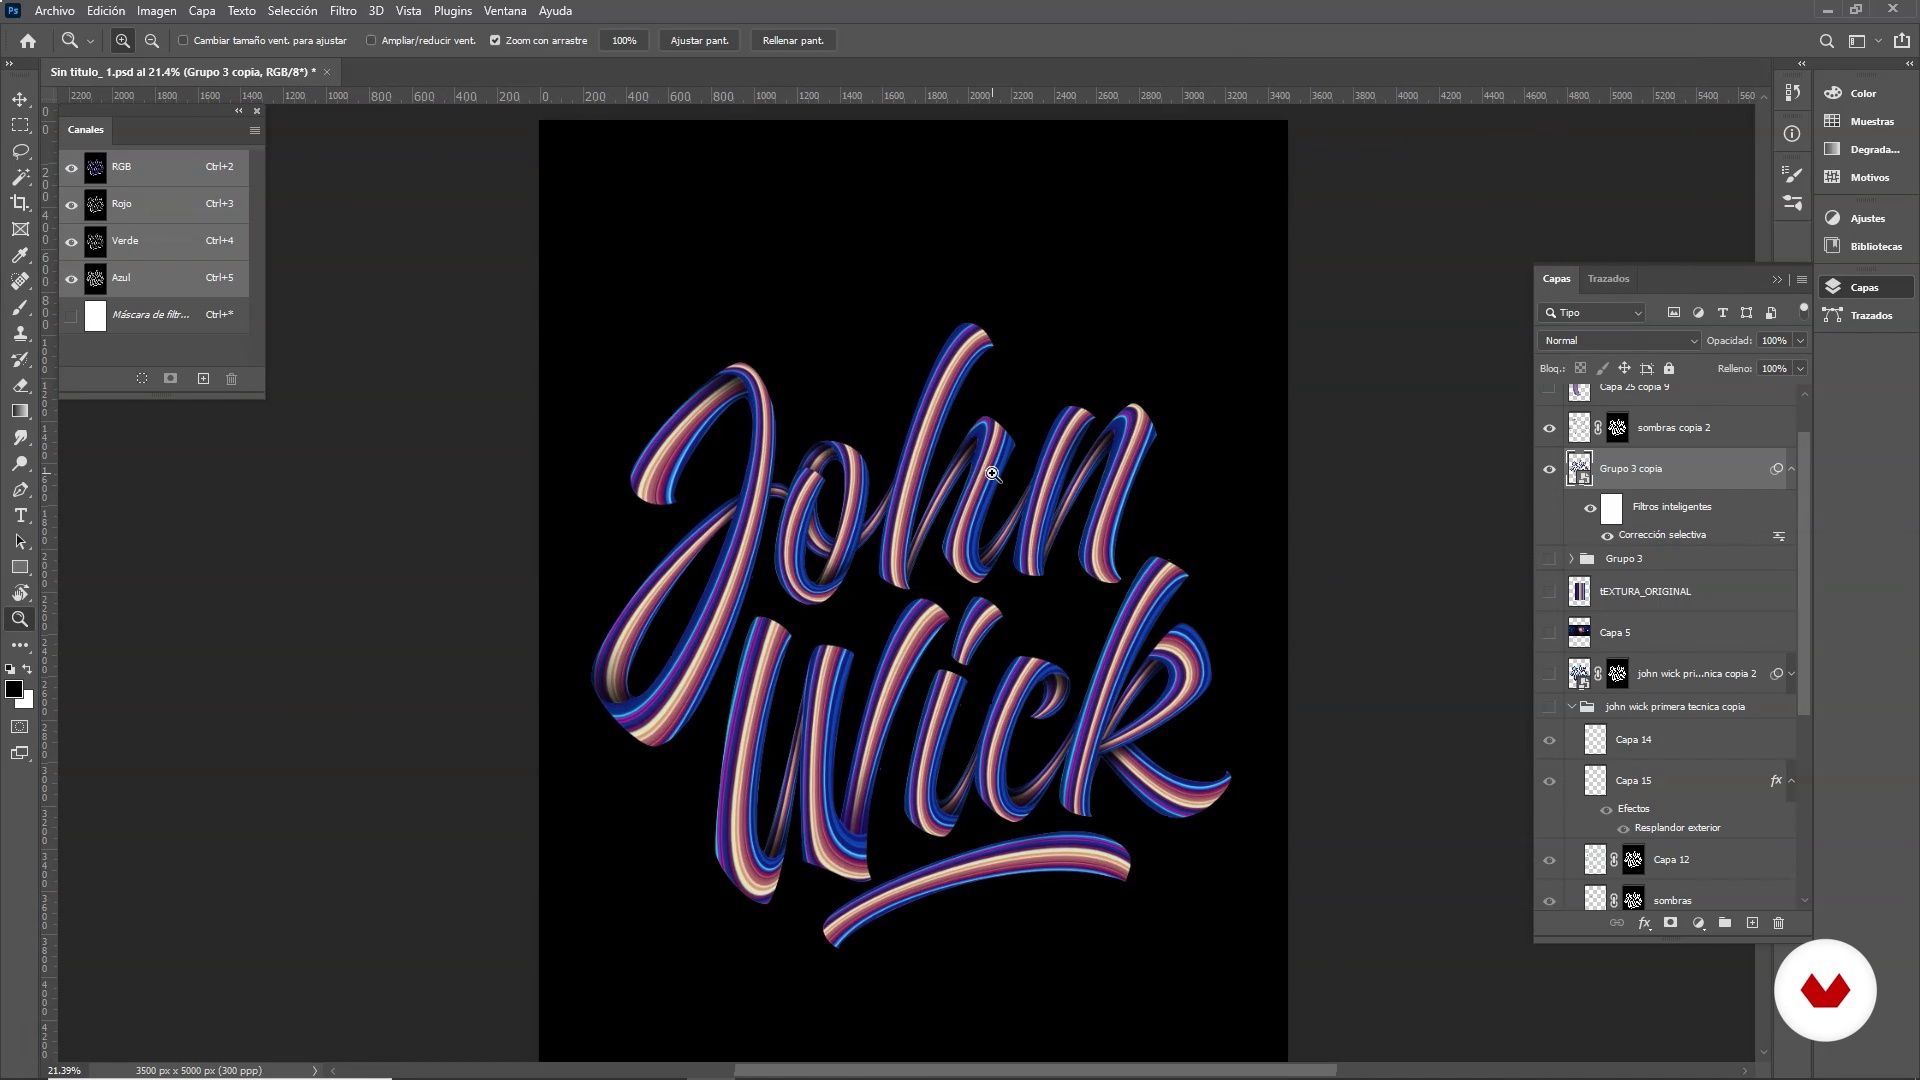Show the tEXTURA_ORIGINAL layer
1920x1080 pixels.
point(1549,592)
